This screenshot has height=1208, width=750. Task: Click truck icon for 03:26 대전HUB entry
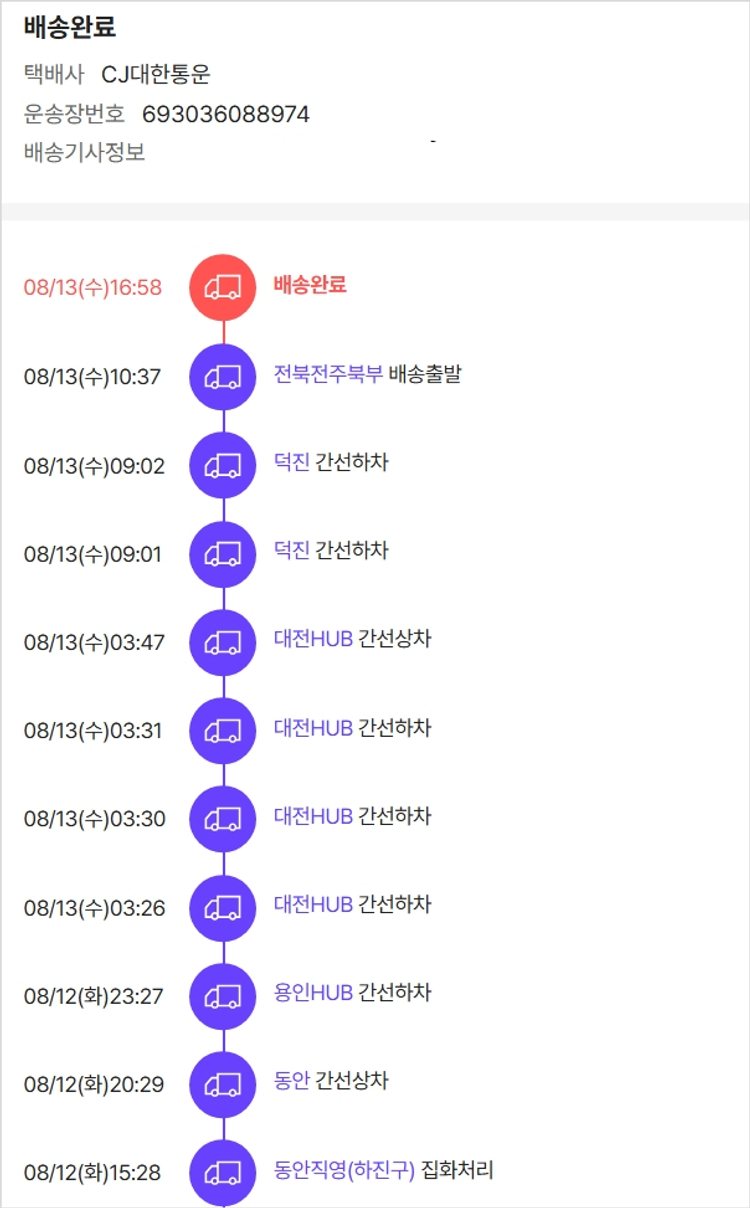(222, 908)
